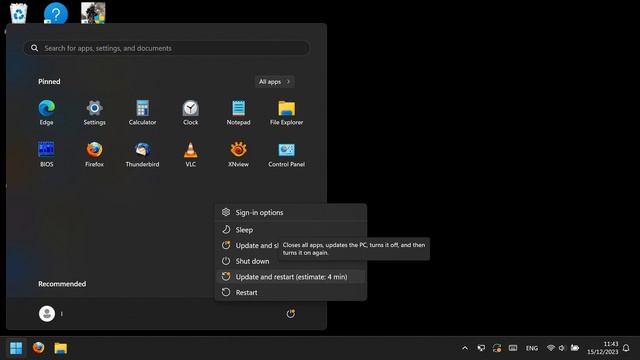Launch Calculator from Start menu
Viewport: 640px width, 360px height.
(x=142, y=112)
